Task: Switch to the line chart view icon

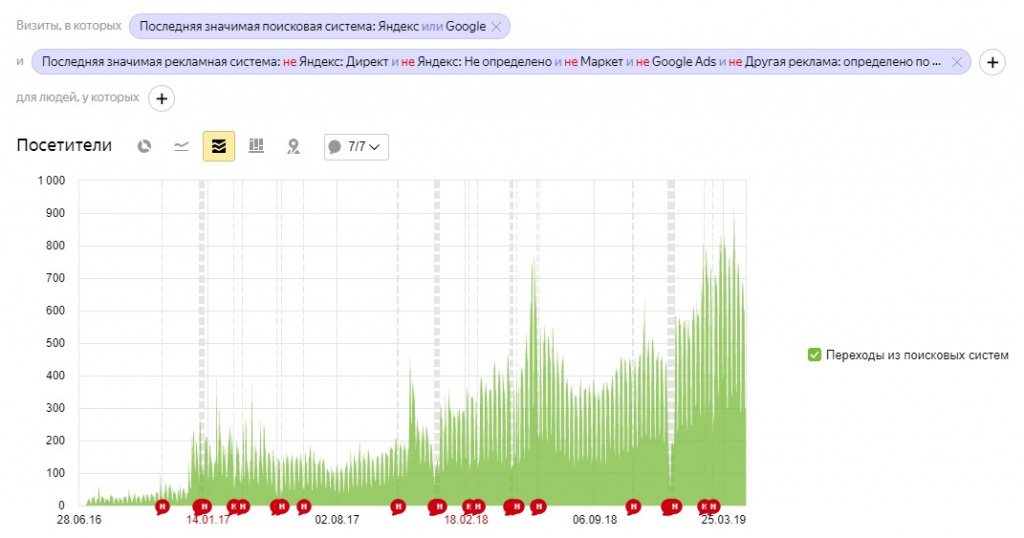Action: click(182, 146)
